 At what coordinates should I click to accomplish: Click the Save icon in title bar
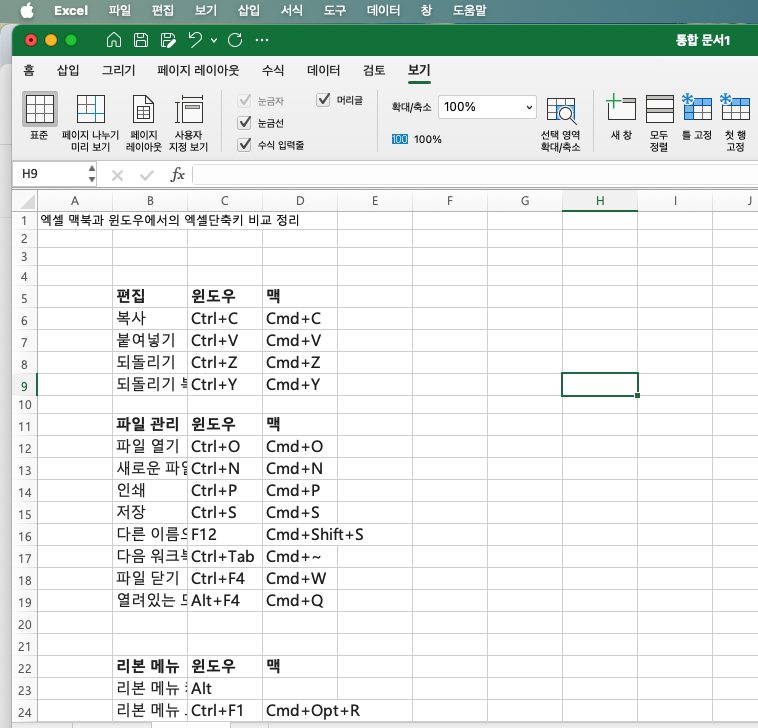point(141,40)
